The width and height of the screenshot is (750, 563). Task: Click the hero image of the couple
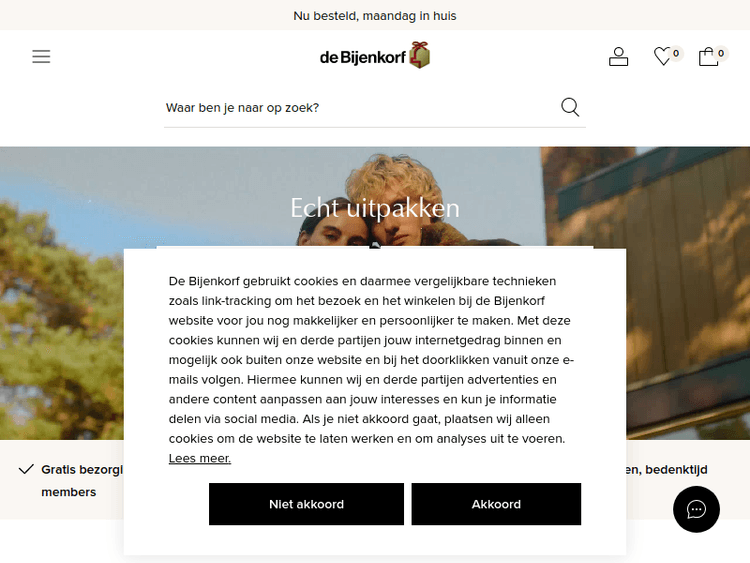[x=375, y=196]
